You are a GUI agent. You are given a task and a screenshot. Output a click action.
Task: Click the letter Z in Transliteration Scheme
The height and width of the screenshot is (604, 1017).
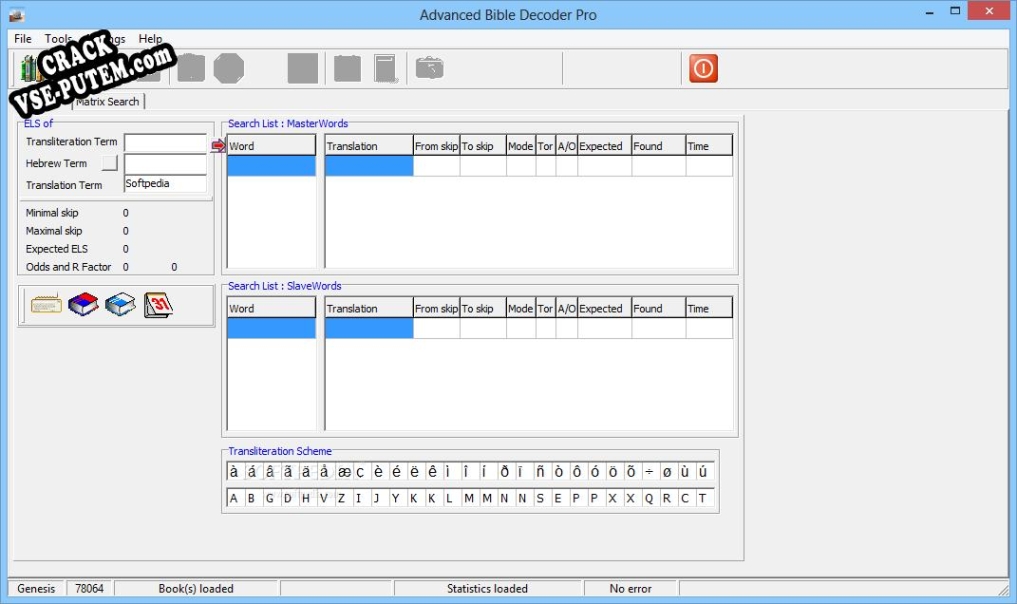tap(341, 498)
